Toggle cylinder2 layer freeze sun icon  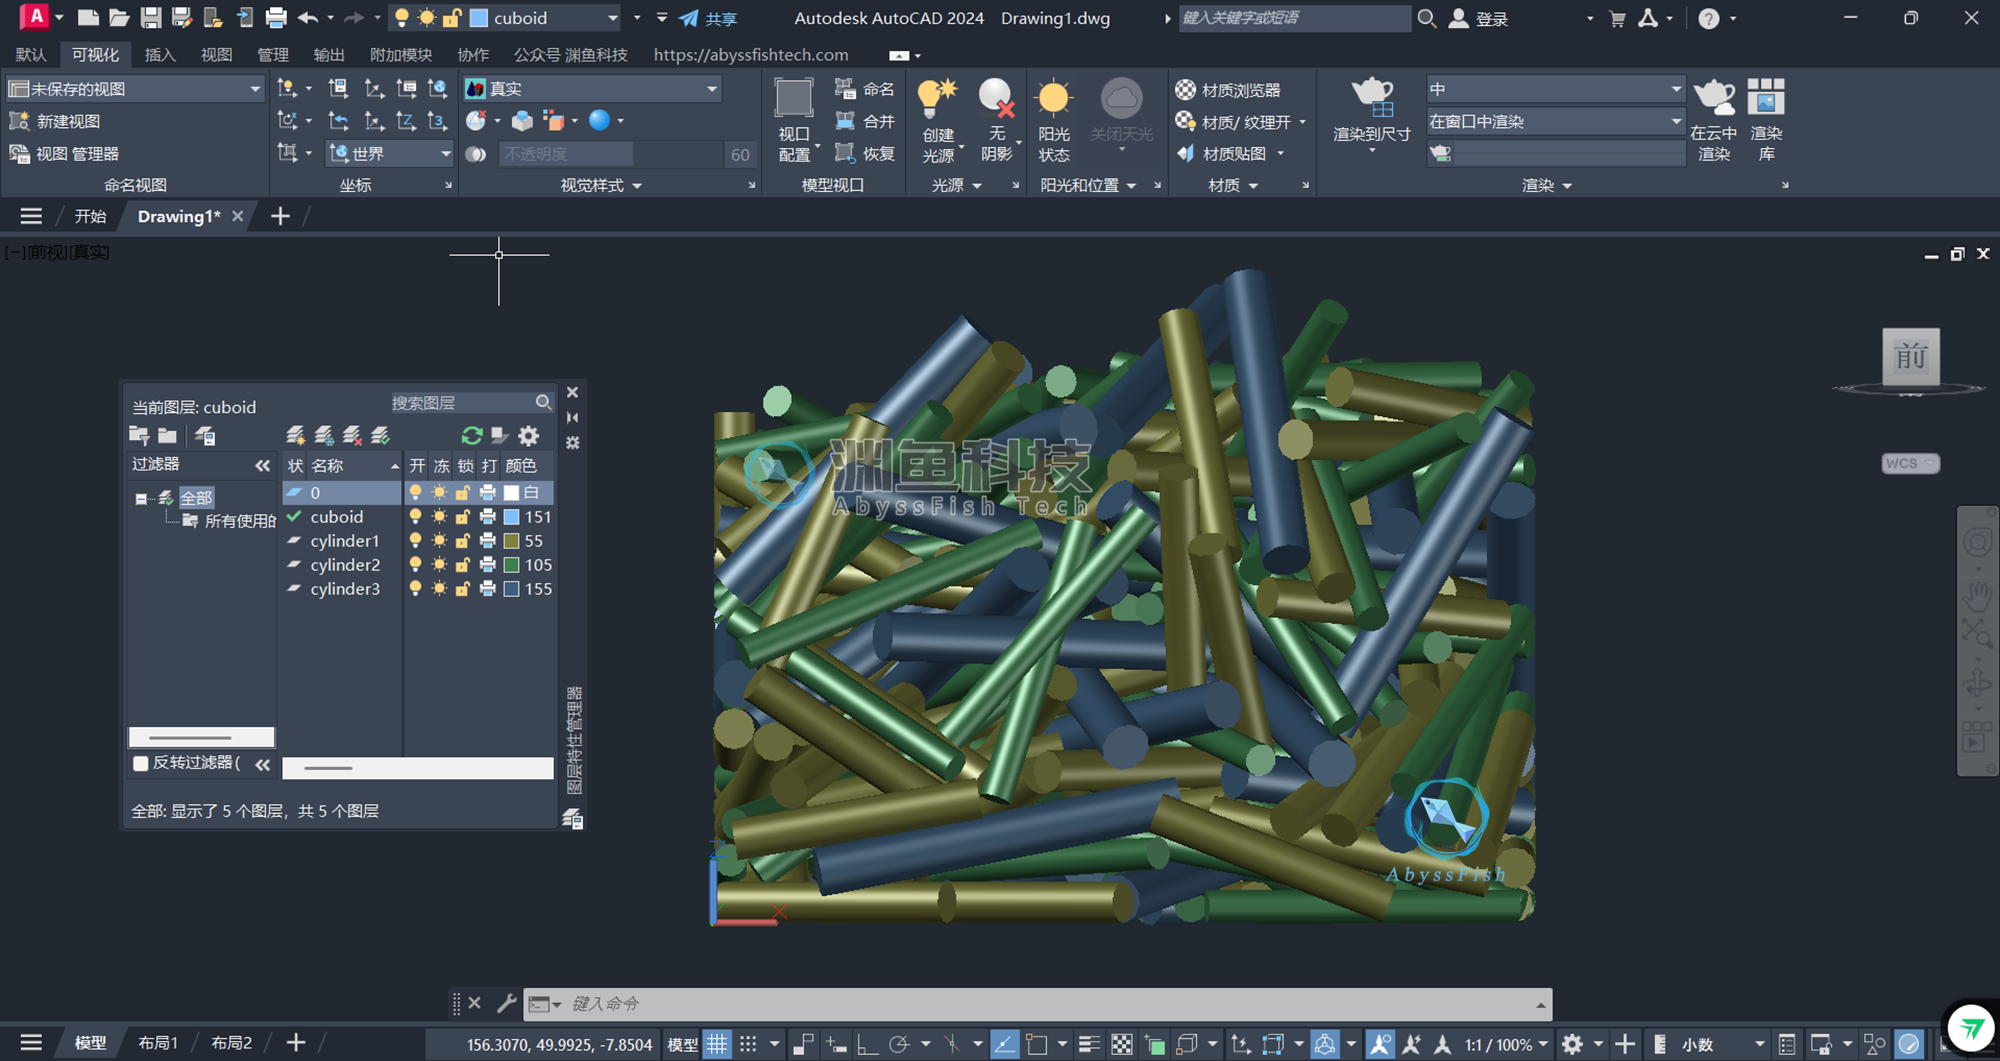click(x=440, y=565)
